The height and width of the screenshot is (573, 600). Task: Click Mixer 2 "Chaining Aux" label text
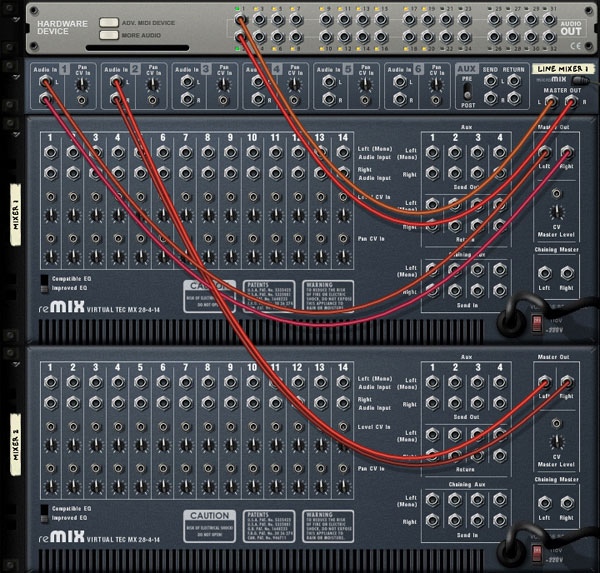click(467, 484)
